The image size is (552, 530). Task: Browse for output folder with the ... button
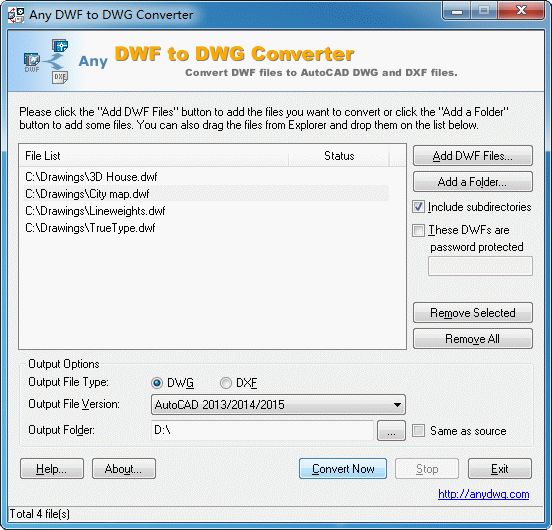(x=391, y=430)
